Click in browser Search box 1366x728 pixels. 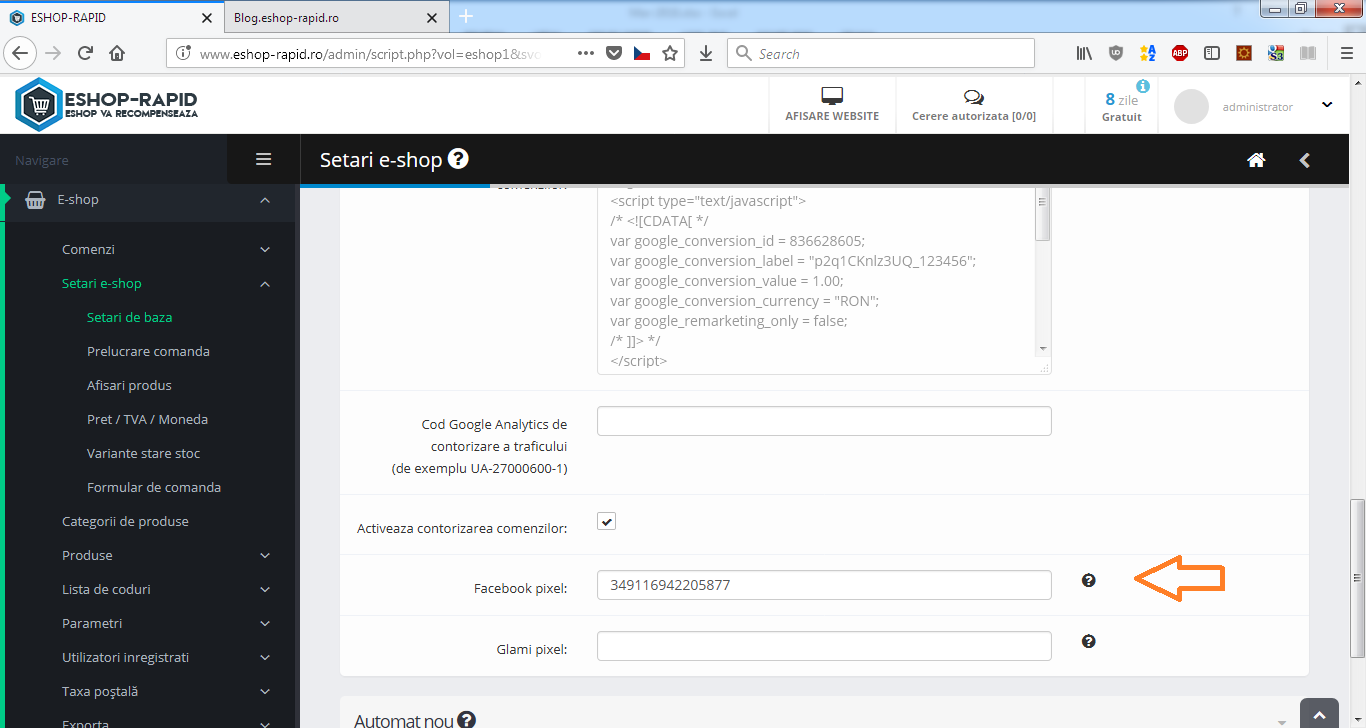pyautogui.click(x=881, y=53)
